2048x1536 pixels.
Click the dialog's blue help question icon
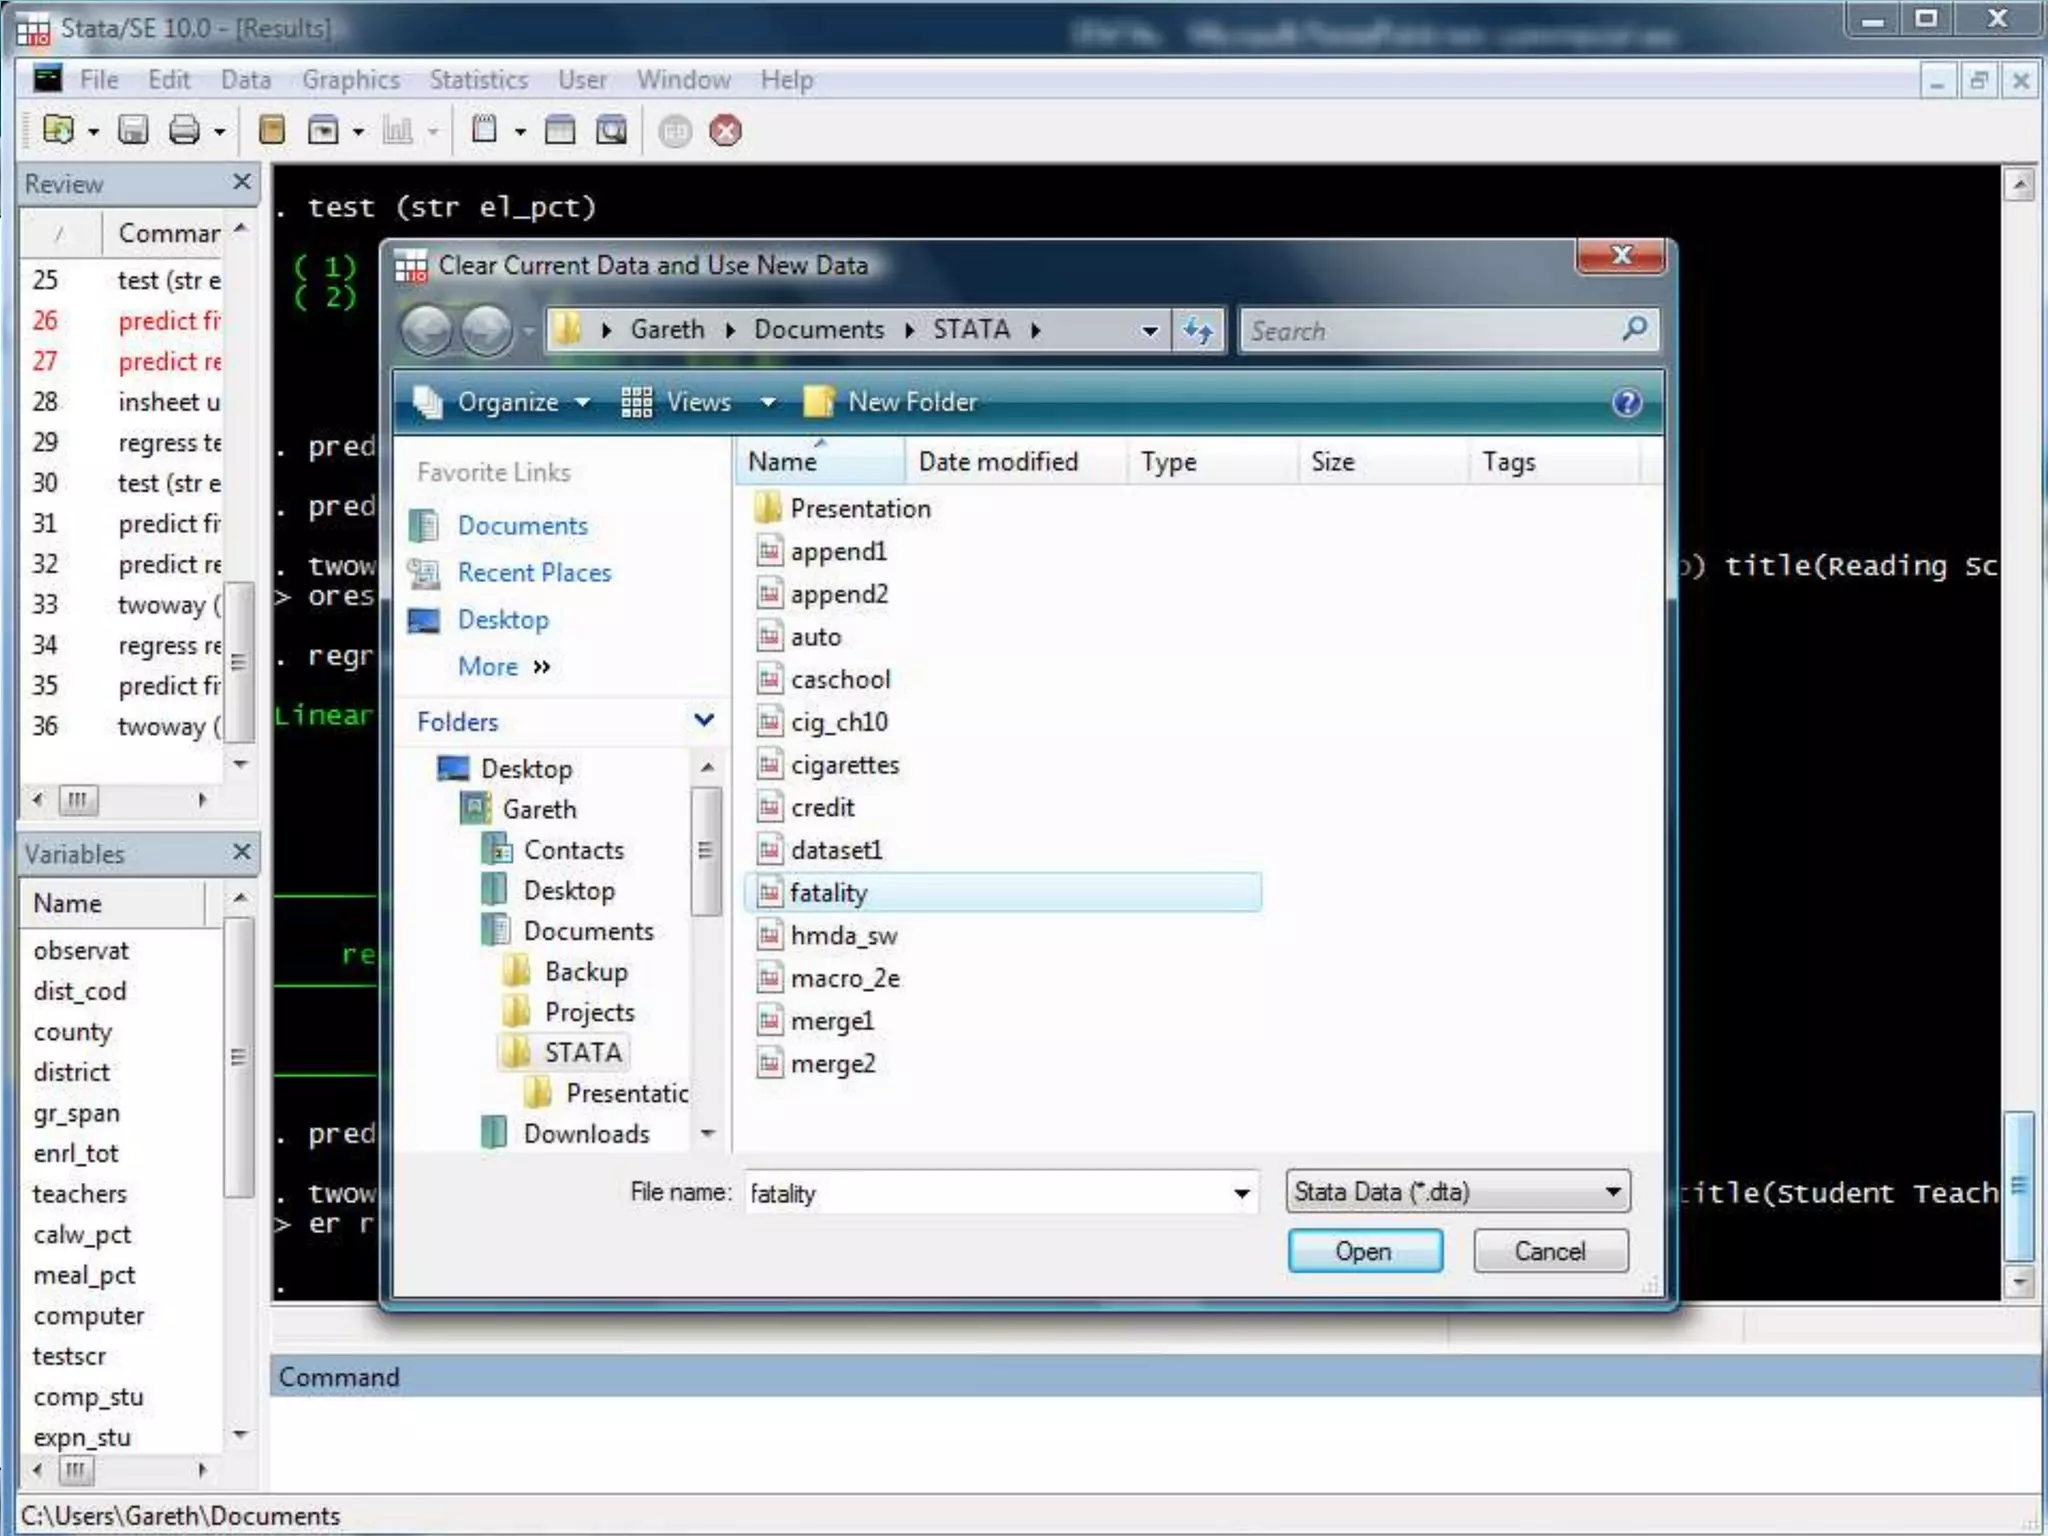point(1626,402)
